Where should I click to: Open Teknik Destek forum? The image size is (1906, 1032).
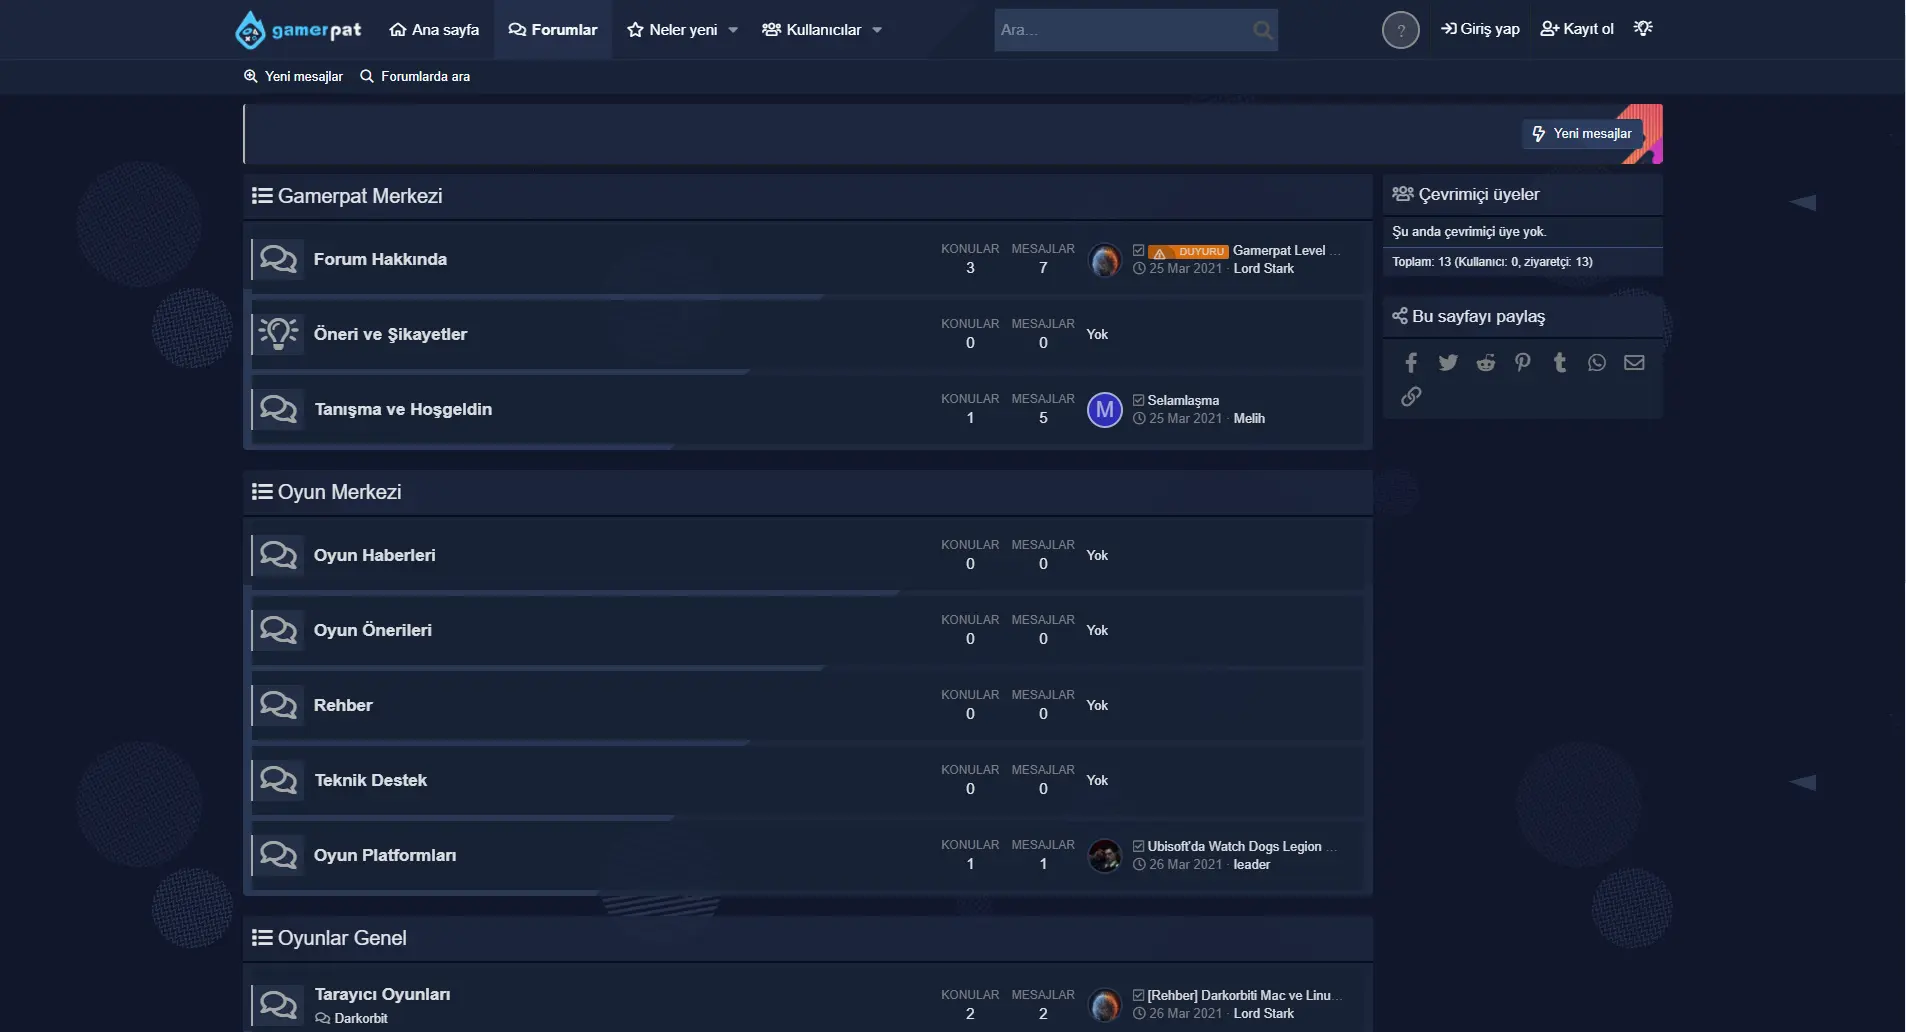(x=370, y=780)
